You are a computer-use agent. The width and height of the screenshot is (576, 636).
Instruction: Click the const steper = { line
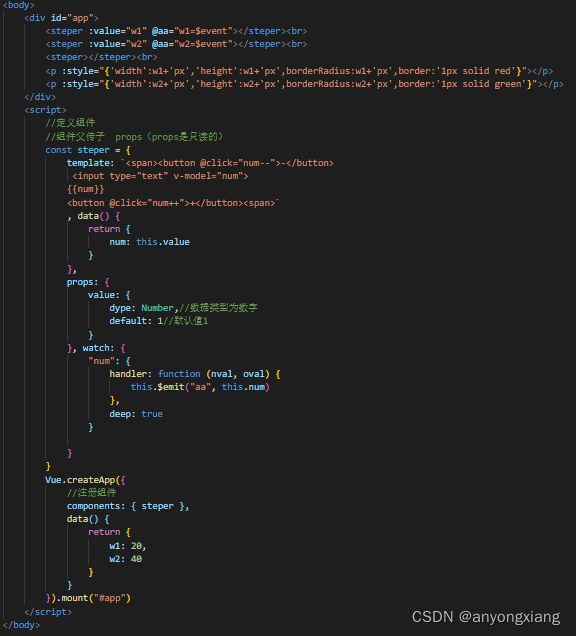click(x=88, y=150)
